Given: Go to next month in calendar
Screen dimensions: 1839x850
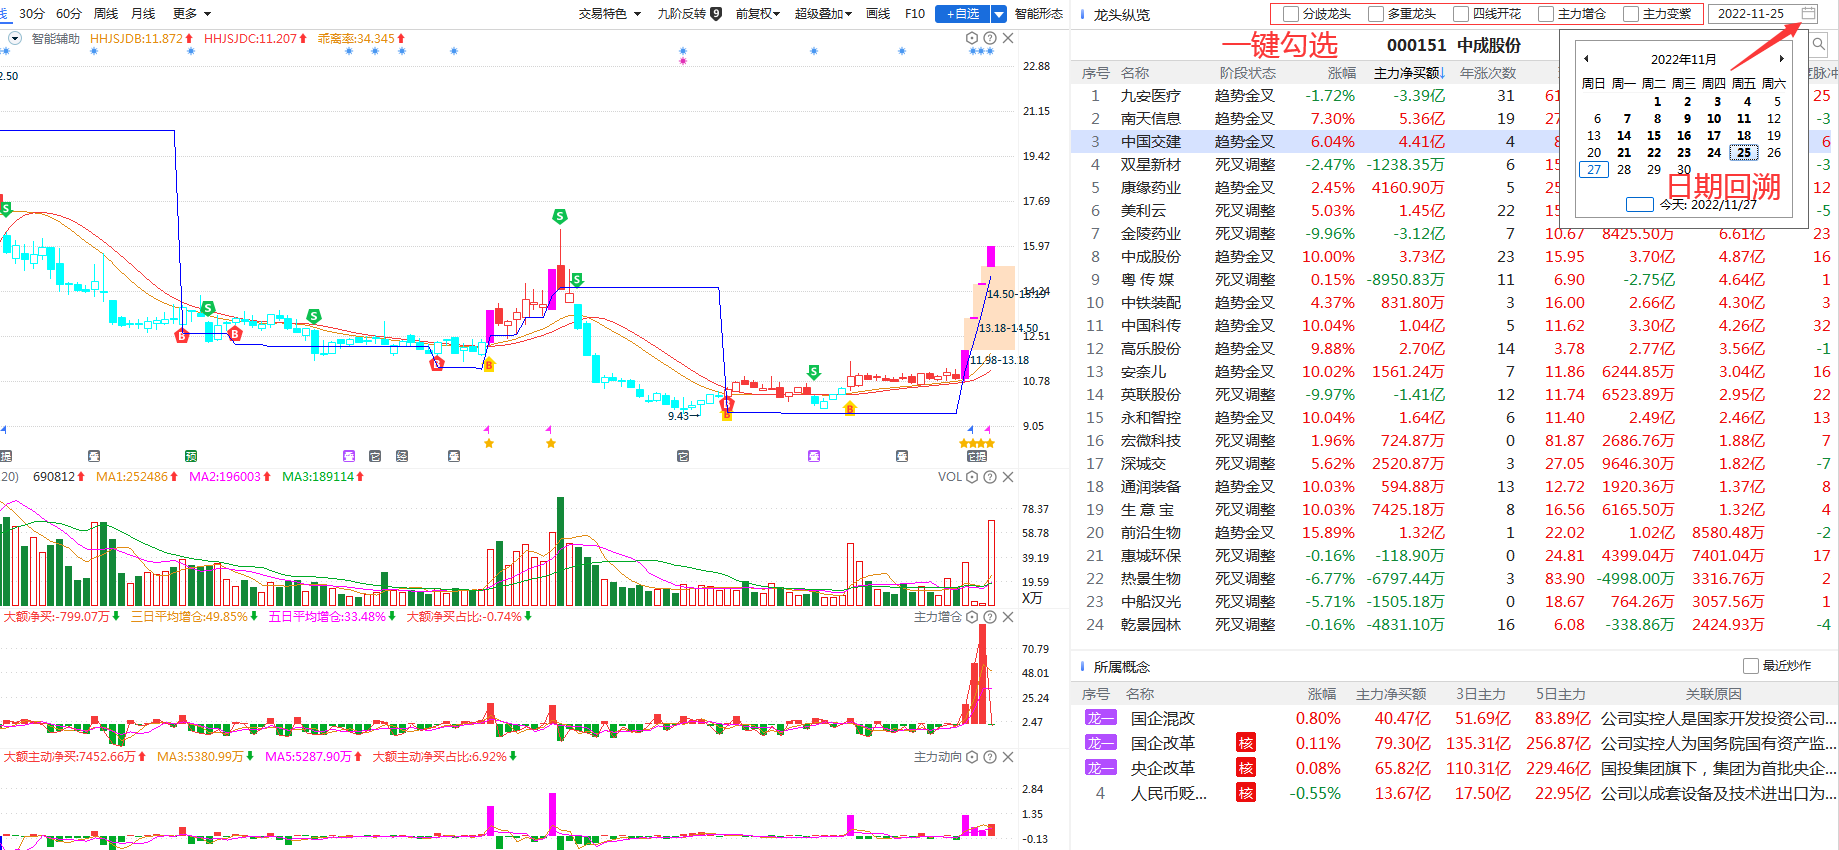Looking at the screenshot, I should (x=1781, y=59).
